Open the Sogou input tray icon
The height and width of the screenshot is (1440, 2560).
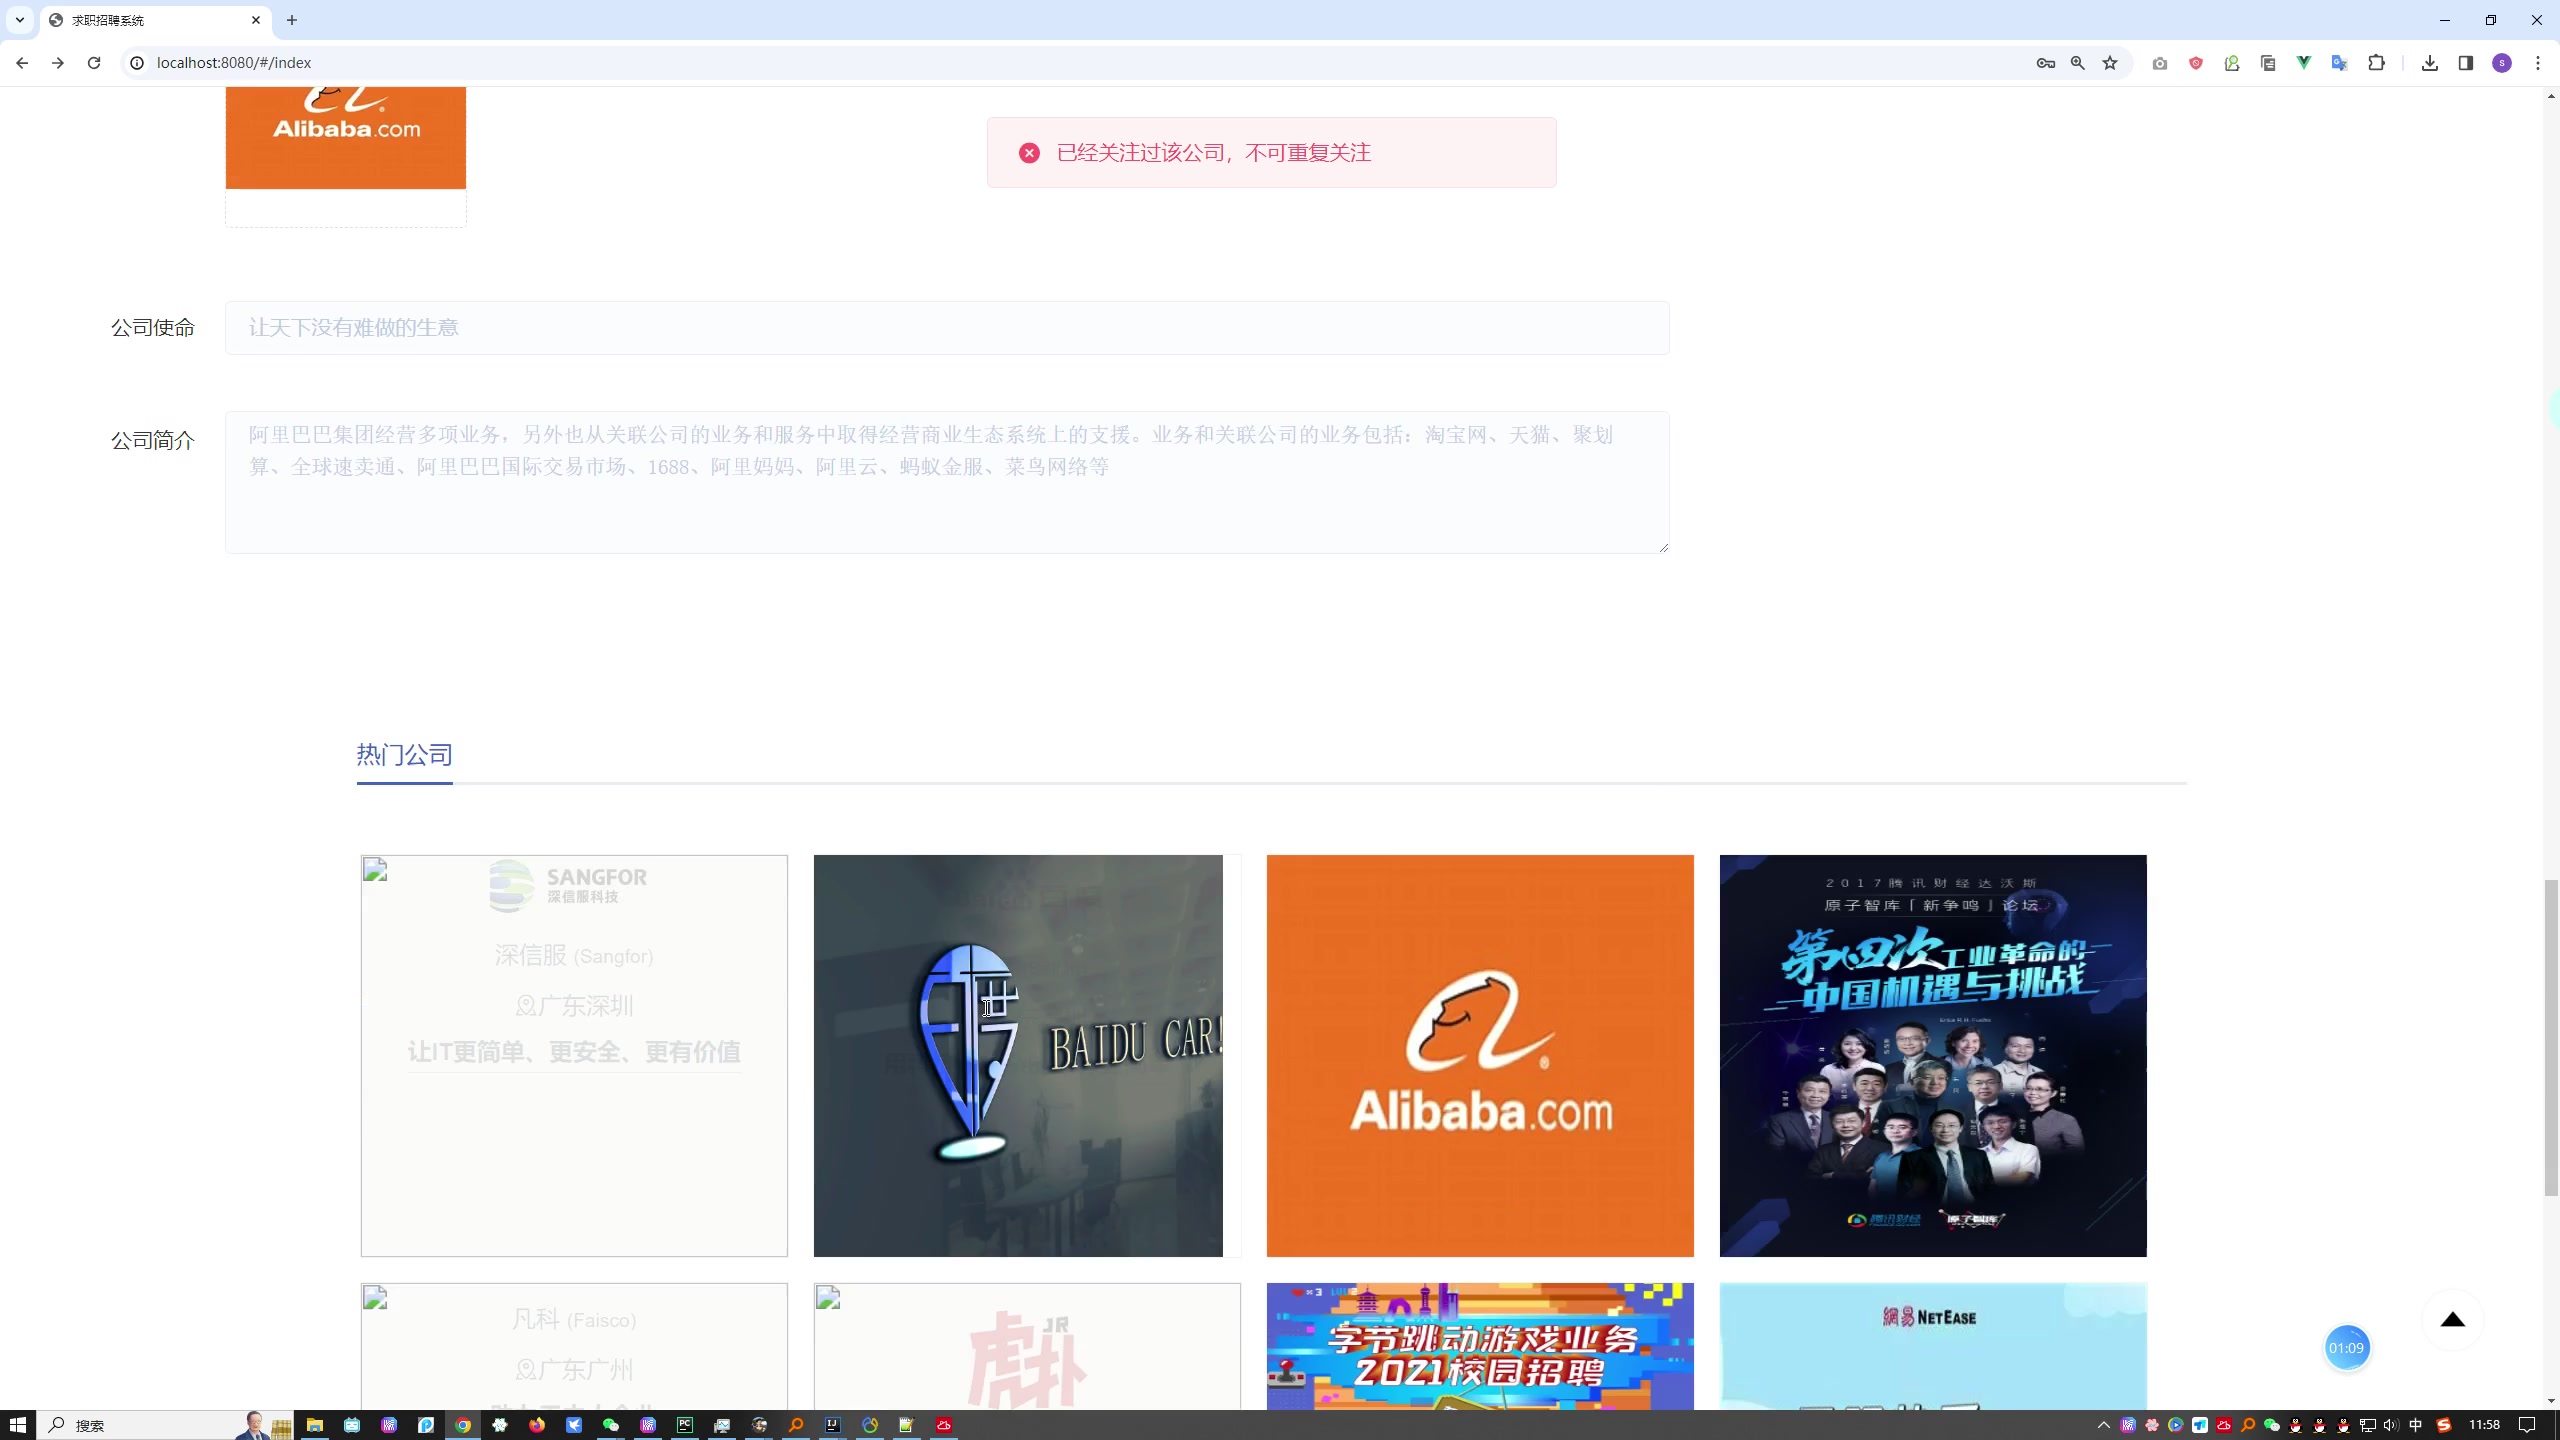pos(2444,1425)
